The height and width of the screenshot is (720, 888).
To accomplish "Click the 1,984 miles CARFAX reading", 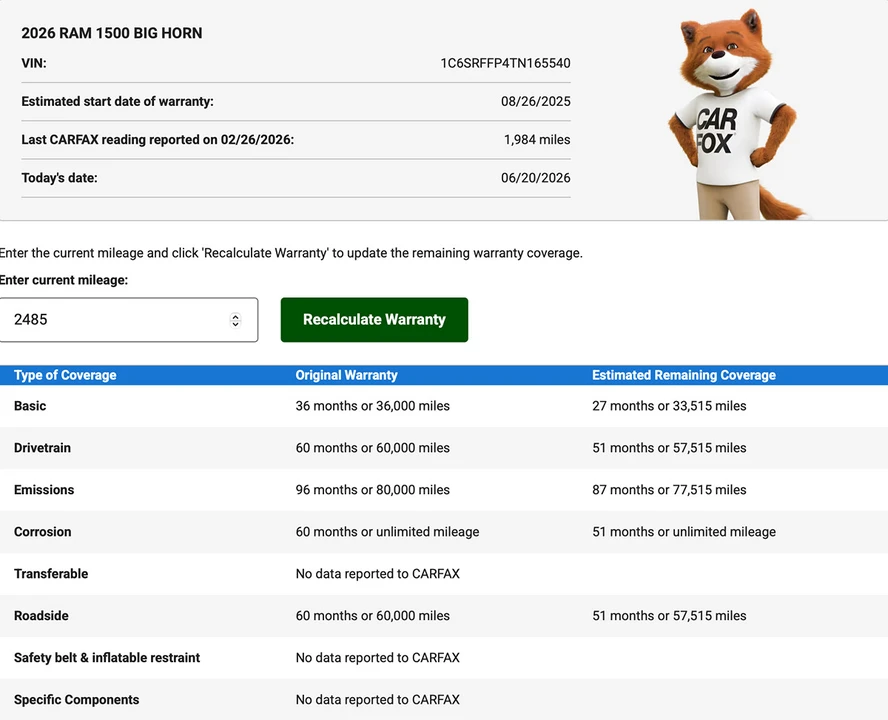I will point(537,139).
